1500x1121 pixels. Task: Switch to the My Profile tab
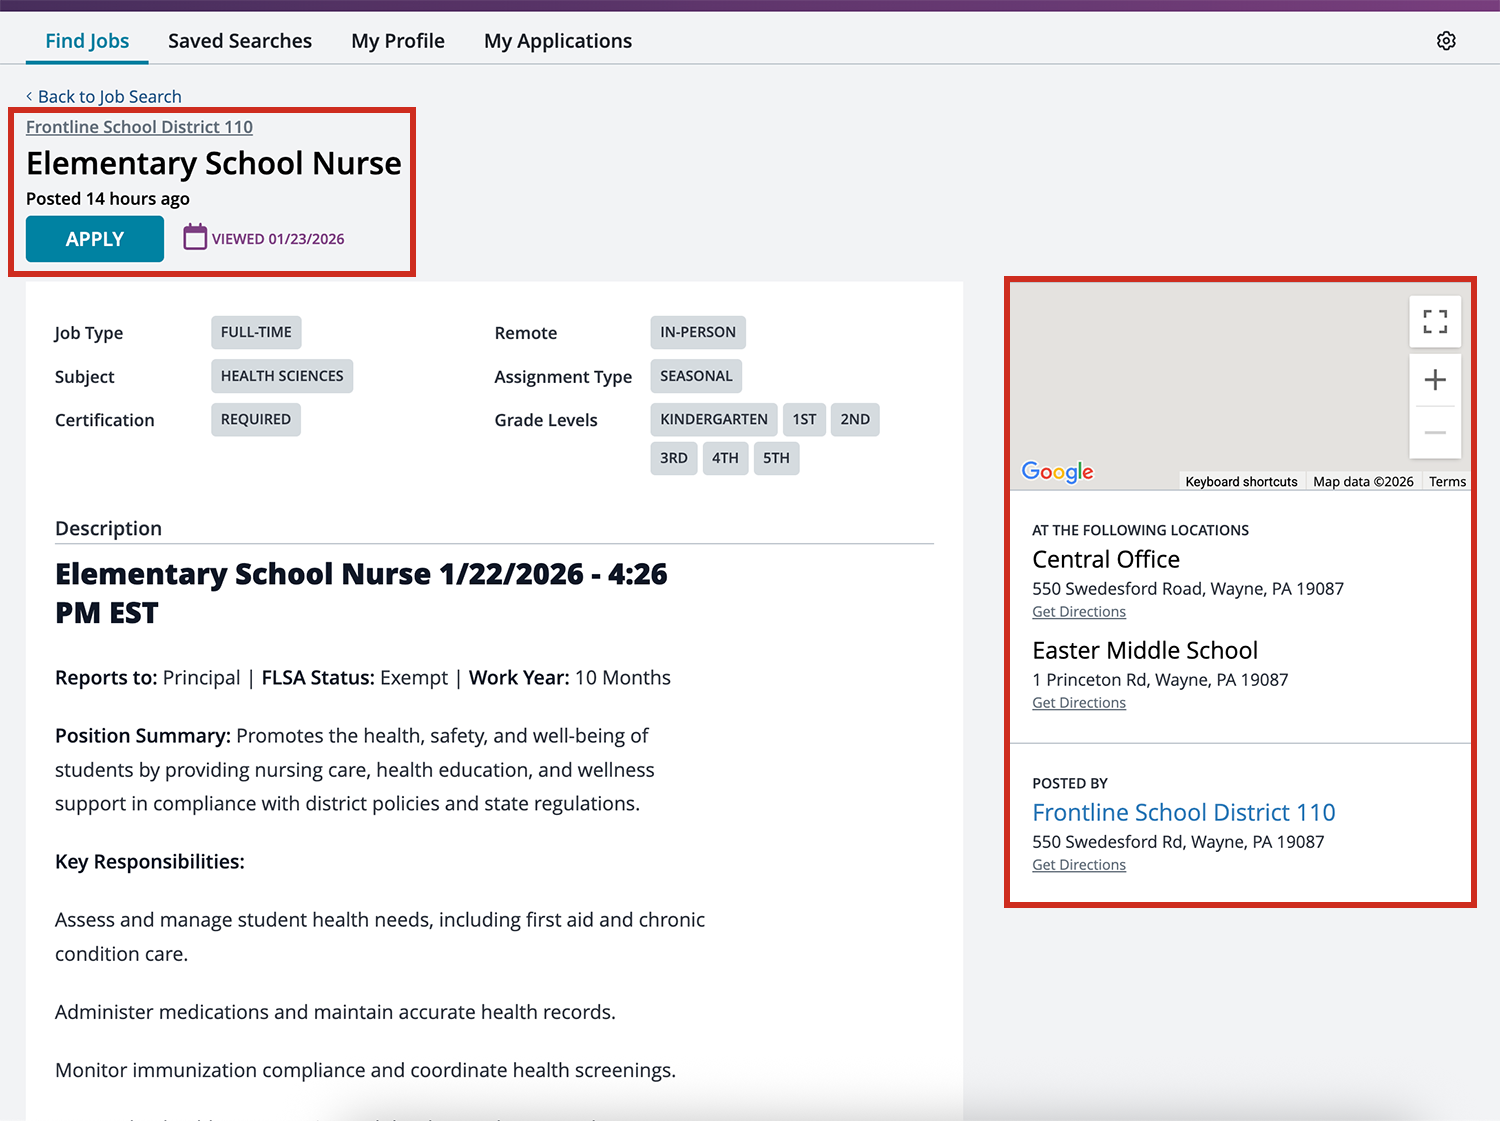tap(397, 40)
